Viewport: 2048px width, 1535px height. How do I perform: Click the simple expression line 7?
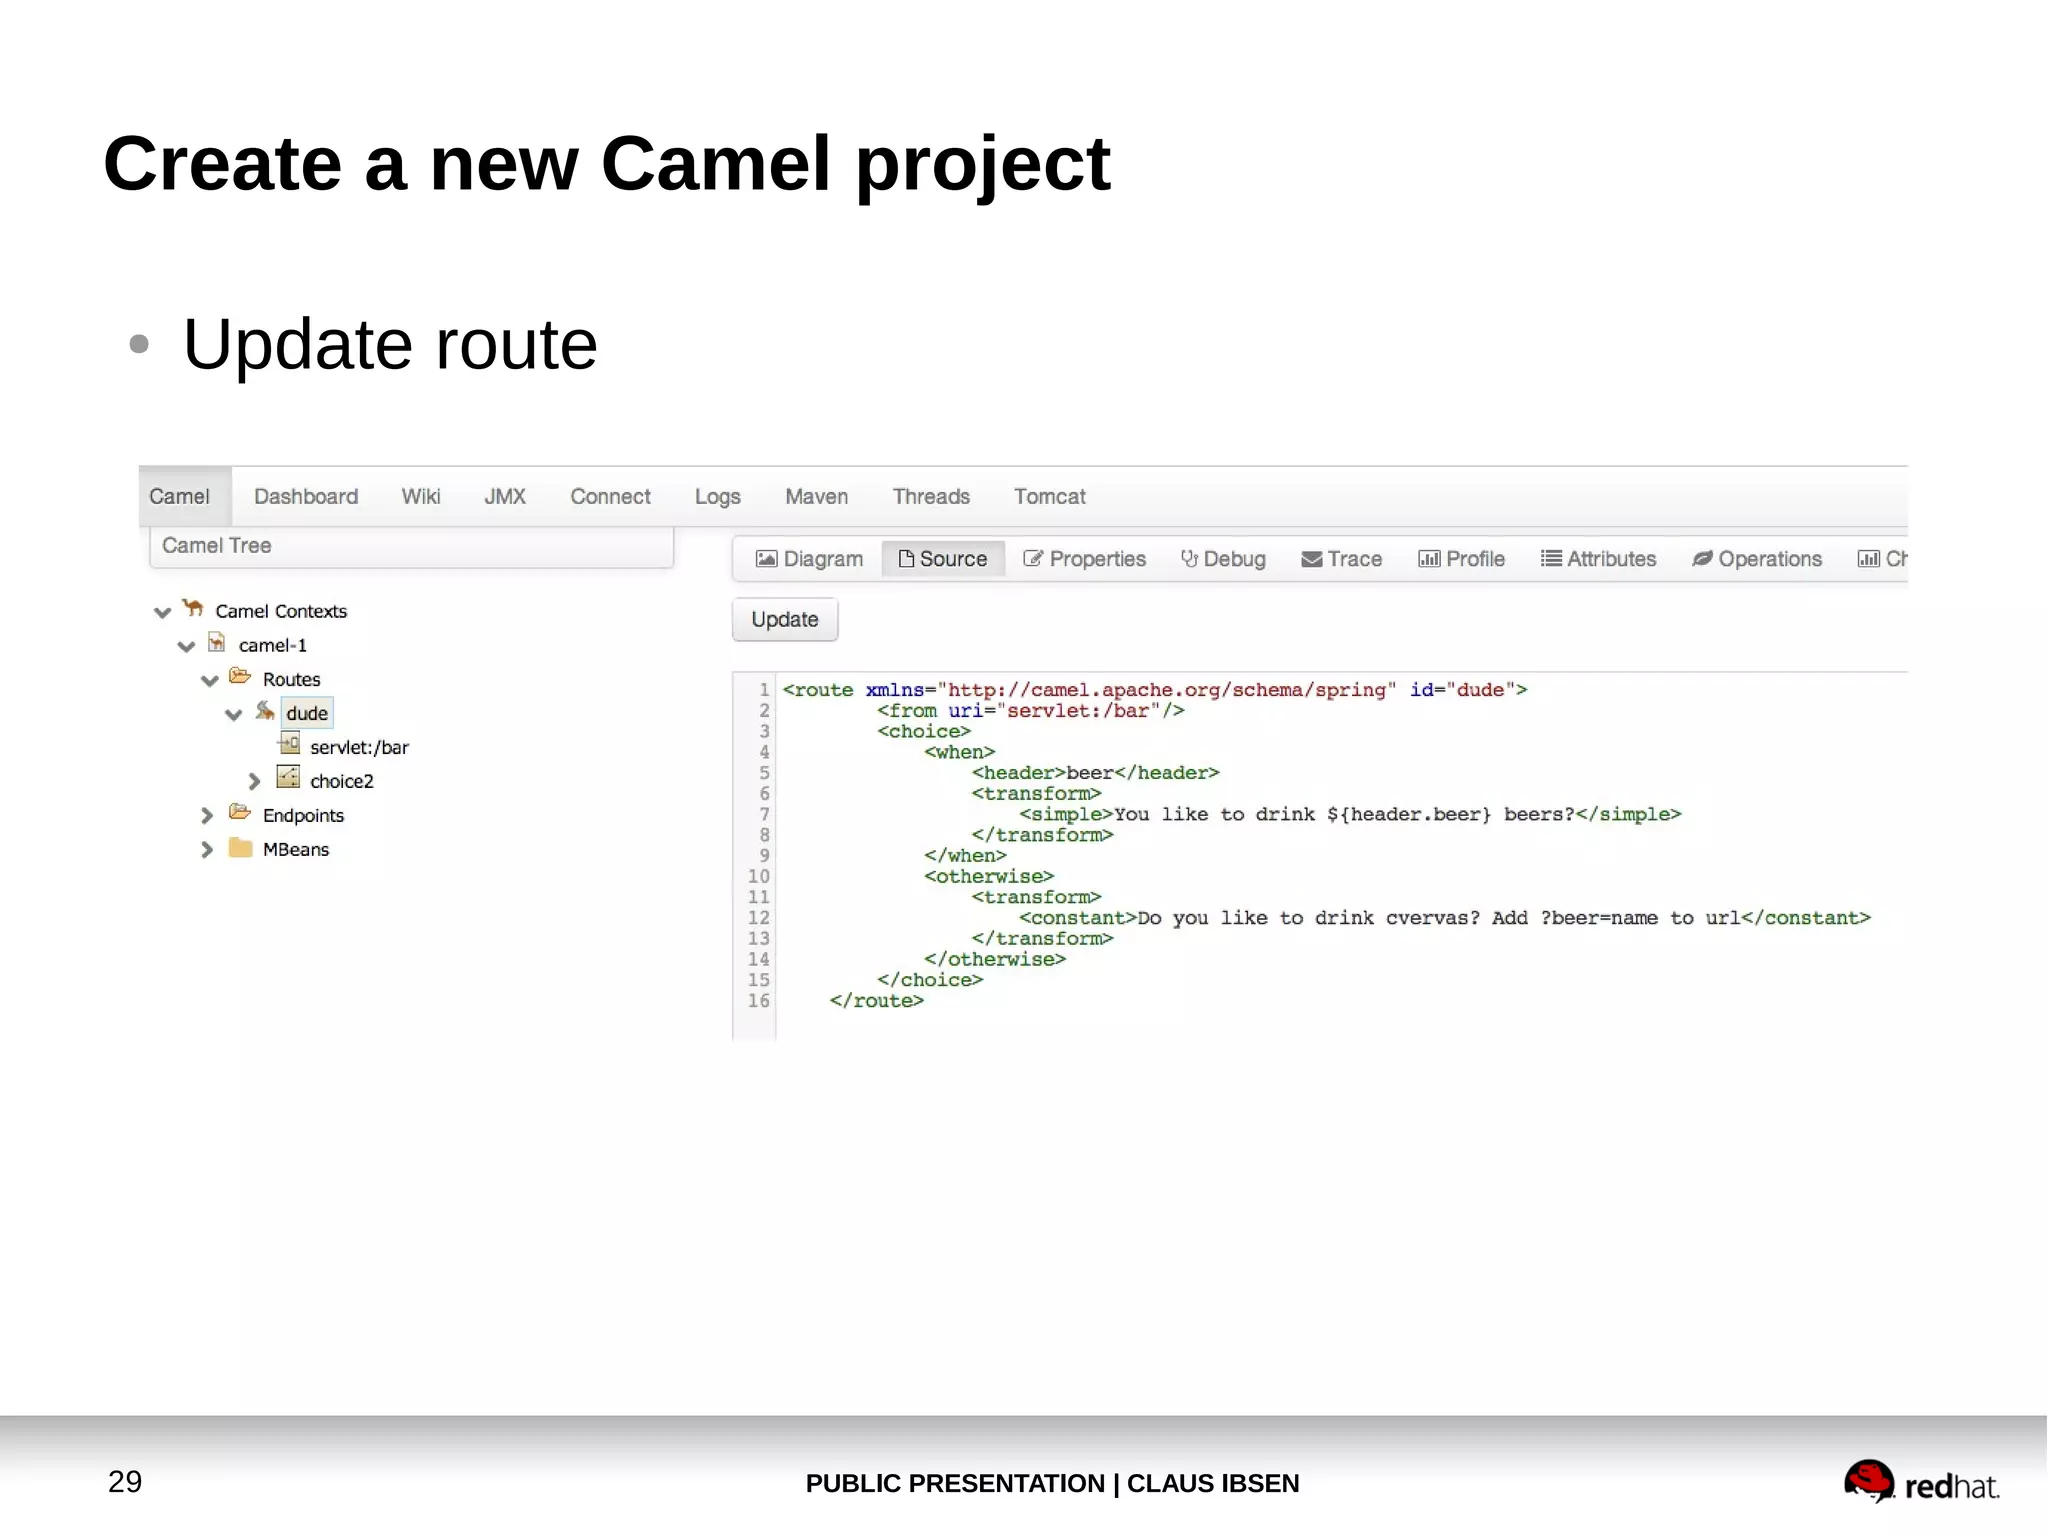pyautogui.click(x=1350, y=814)
